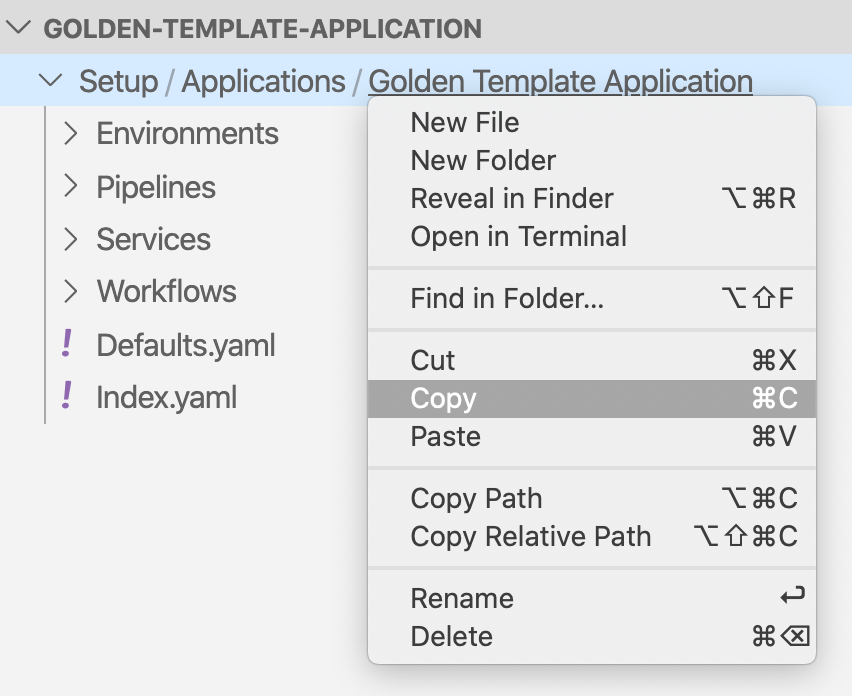Image resolution: width=852 pixels, height=696 pixels.
Task: Choose Cut in the context menu
Action: pos(592,360)
